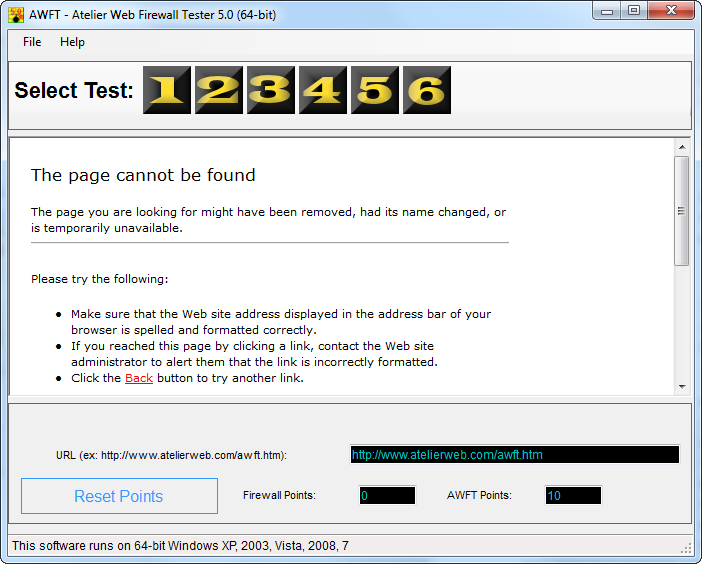This screenshot has height=564, width=702.
Task: Choose test number 3 icon
Action: 271,90
